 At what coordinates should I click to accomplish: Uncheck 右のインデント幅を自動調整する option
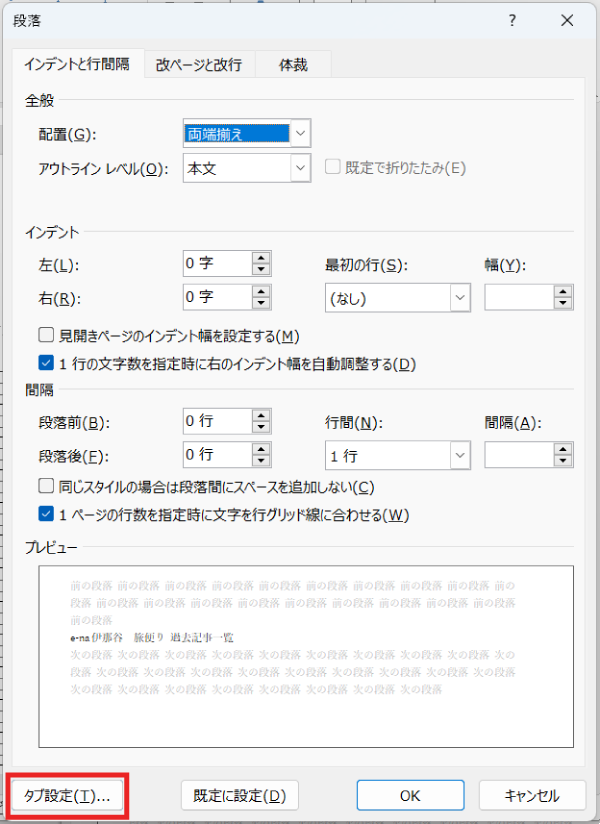tap(46, 364)
